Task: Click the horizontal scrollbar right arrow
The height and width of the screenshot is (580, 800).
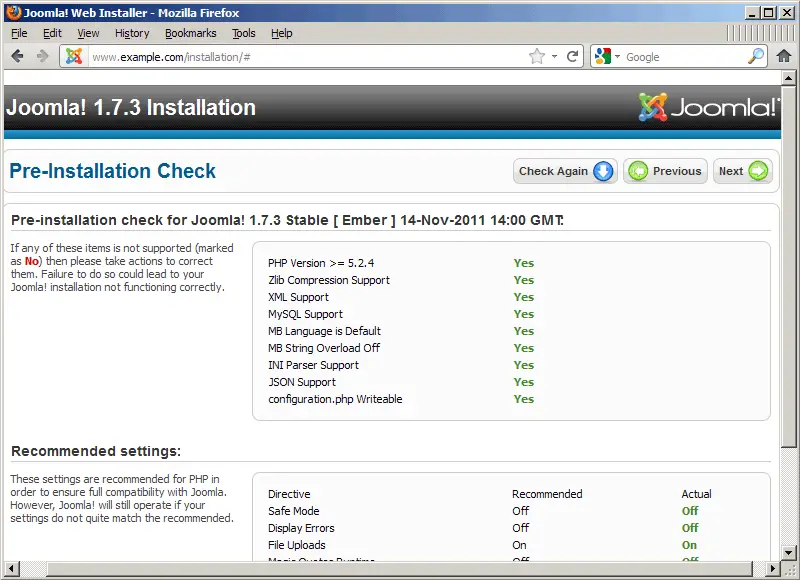Action: pos(772,568)
